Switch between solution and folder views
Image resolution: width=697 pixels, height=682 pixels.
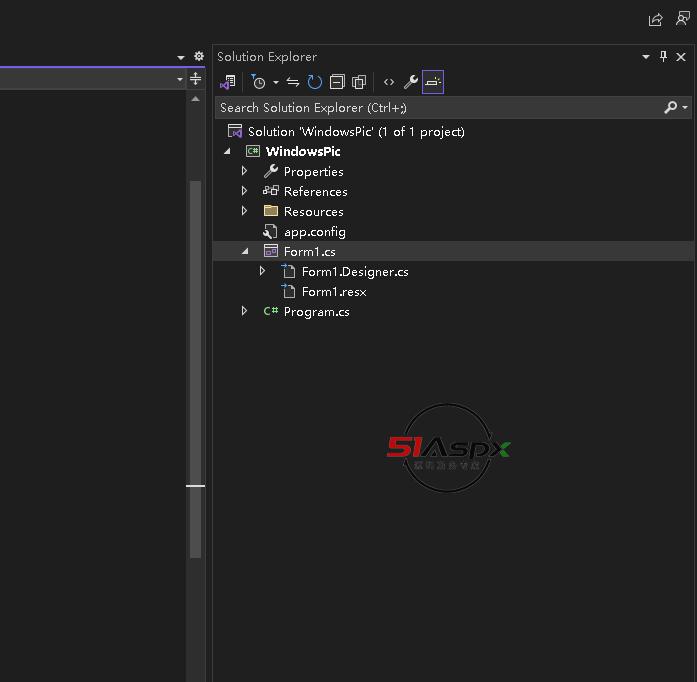pyautogui.click(x=228, y=82)
